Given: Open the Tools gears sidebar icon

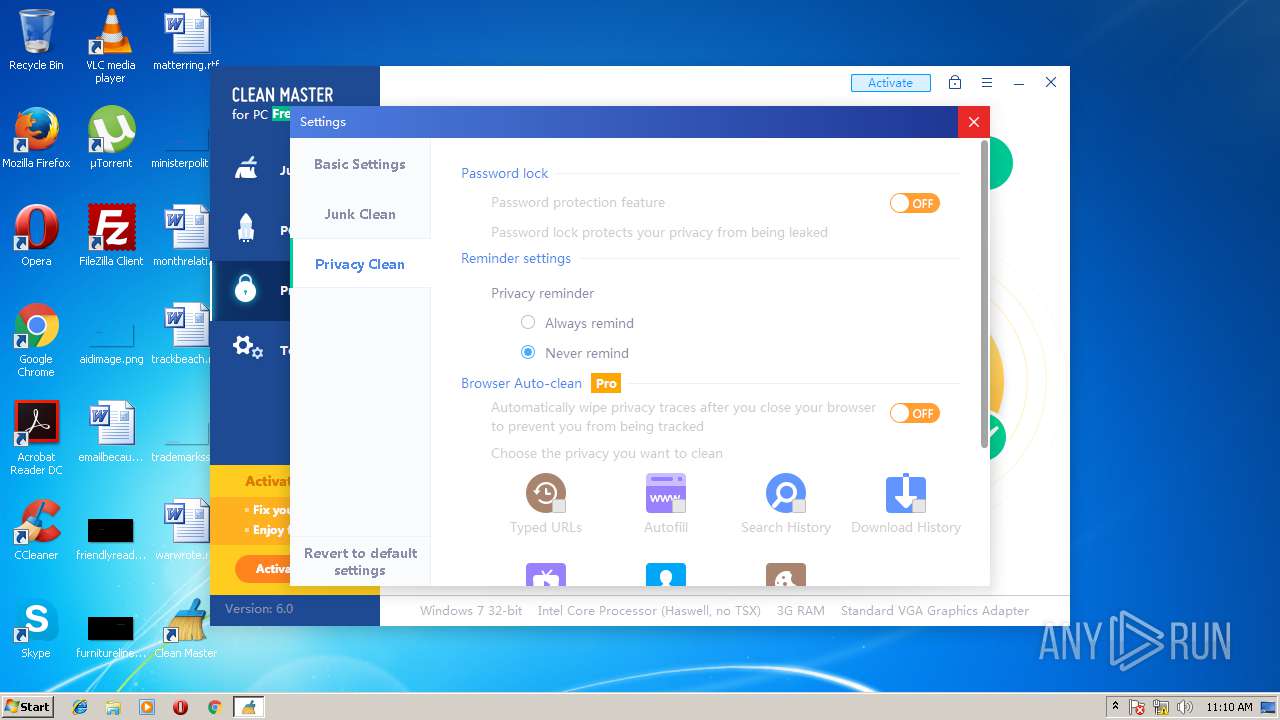Looking at the screenshot, I should [x=247, y=348].
